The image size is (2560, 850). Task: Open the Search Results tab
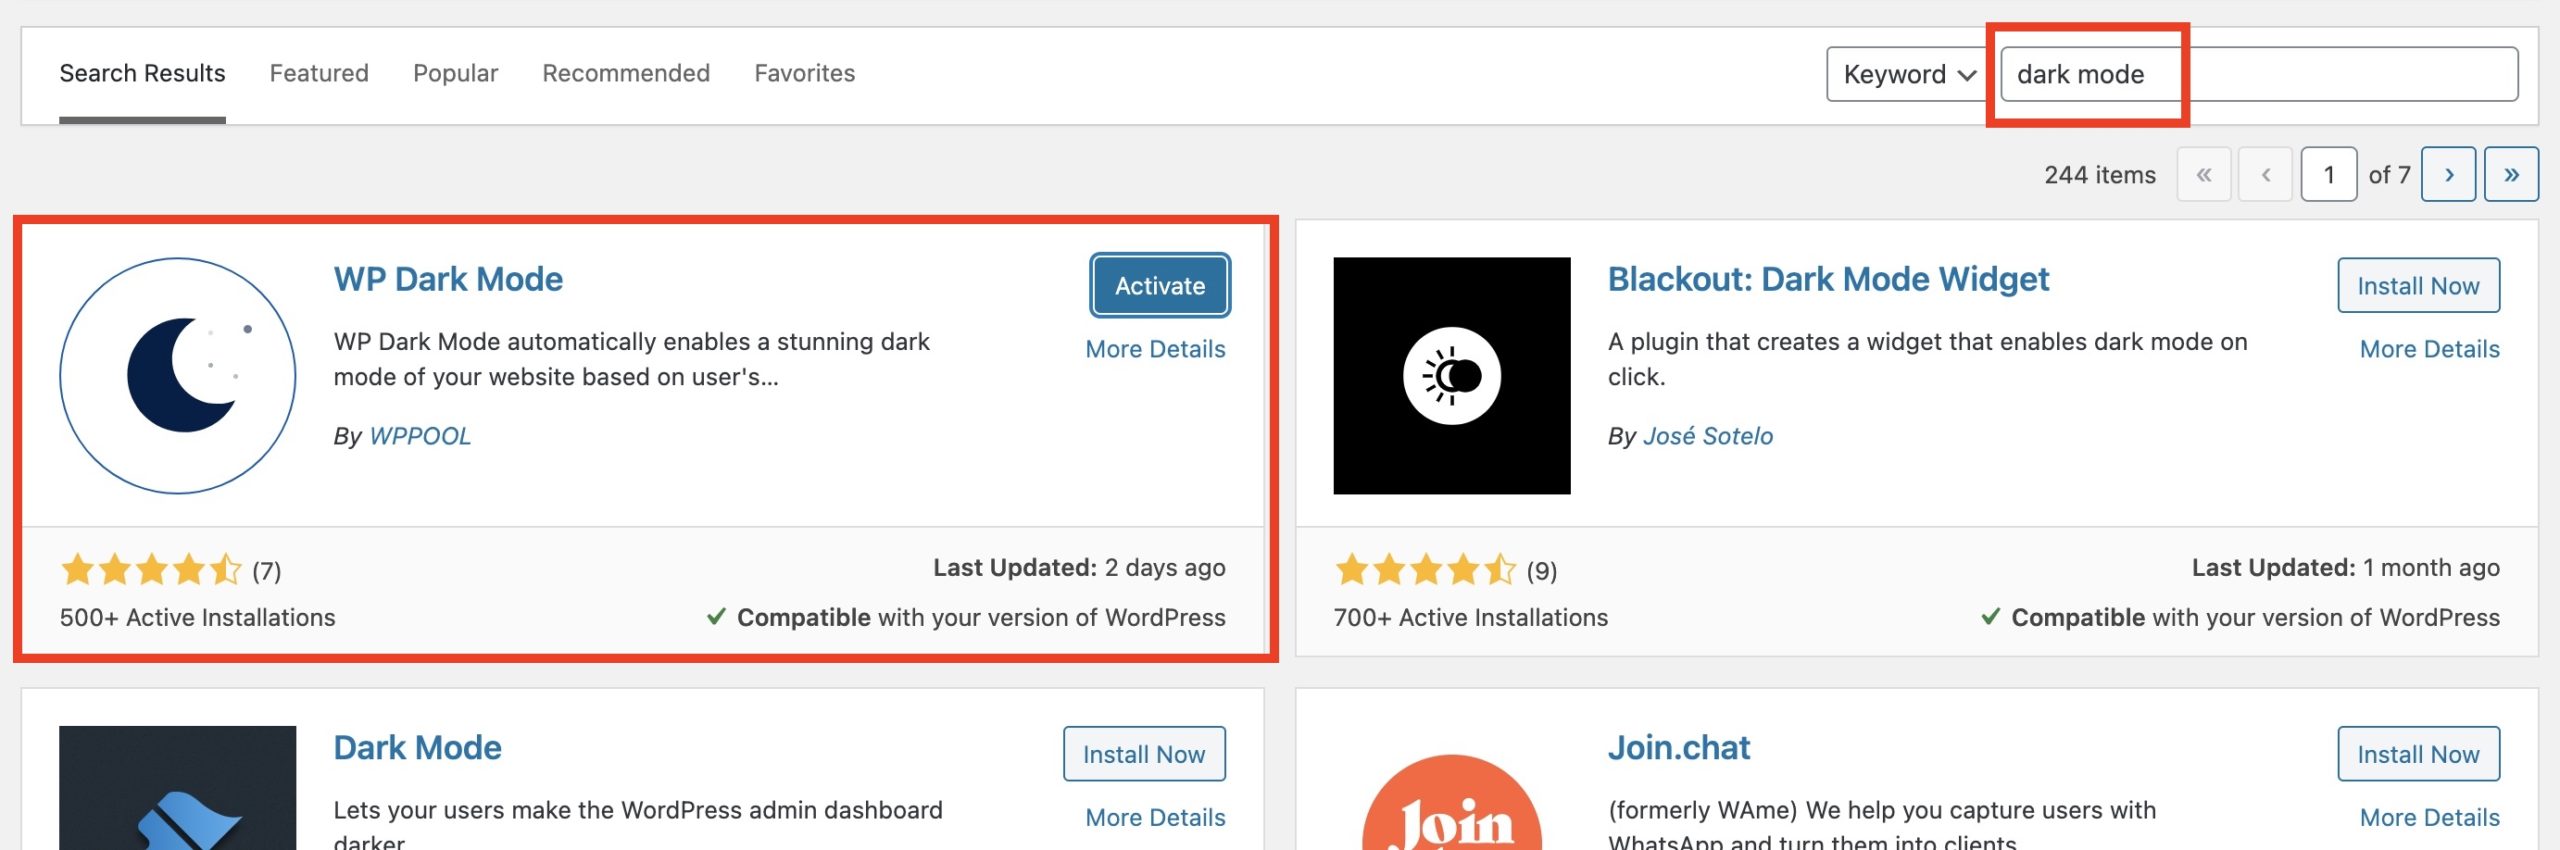(142, 73)
